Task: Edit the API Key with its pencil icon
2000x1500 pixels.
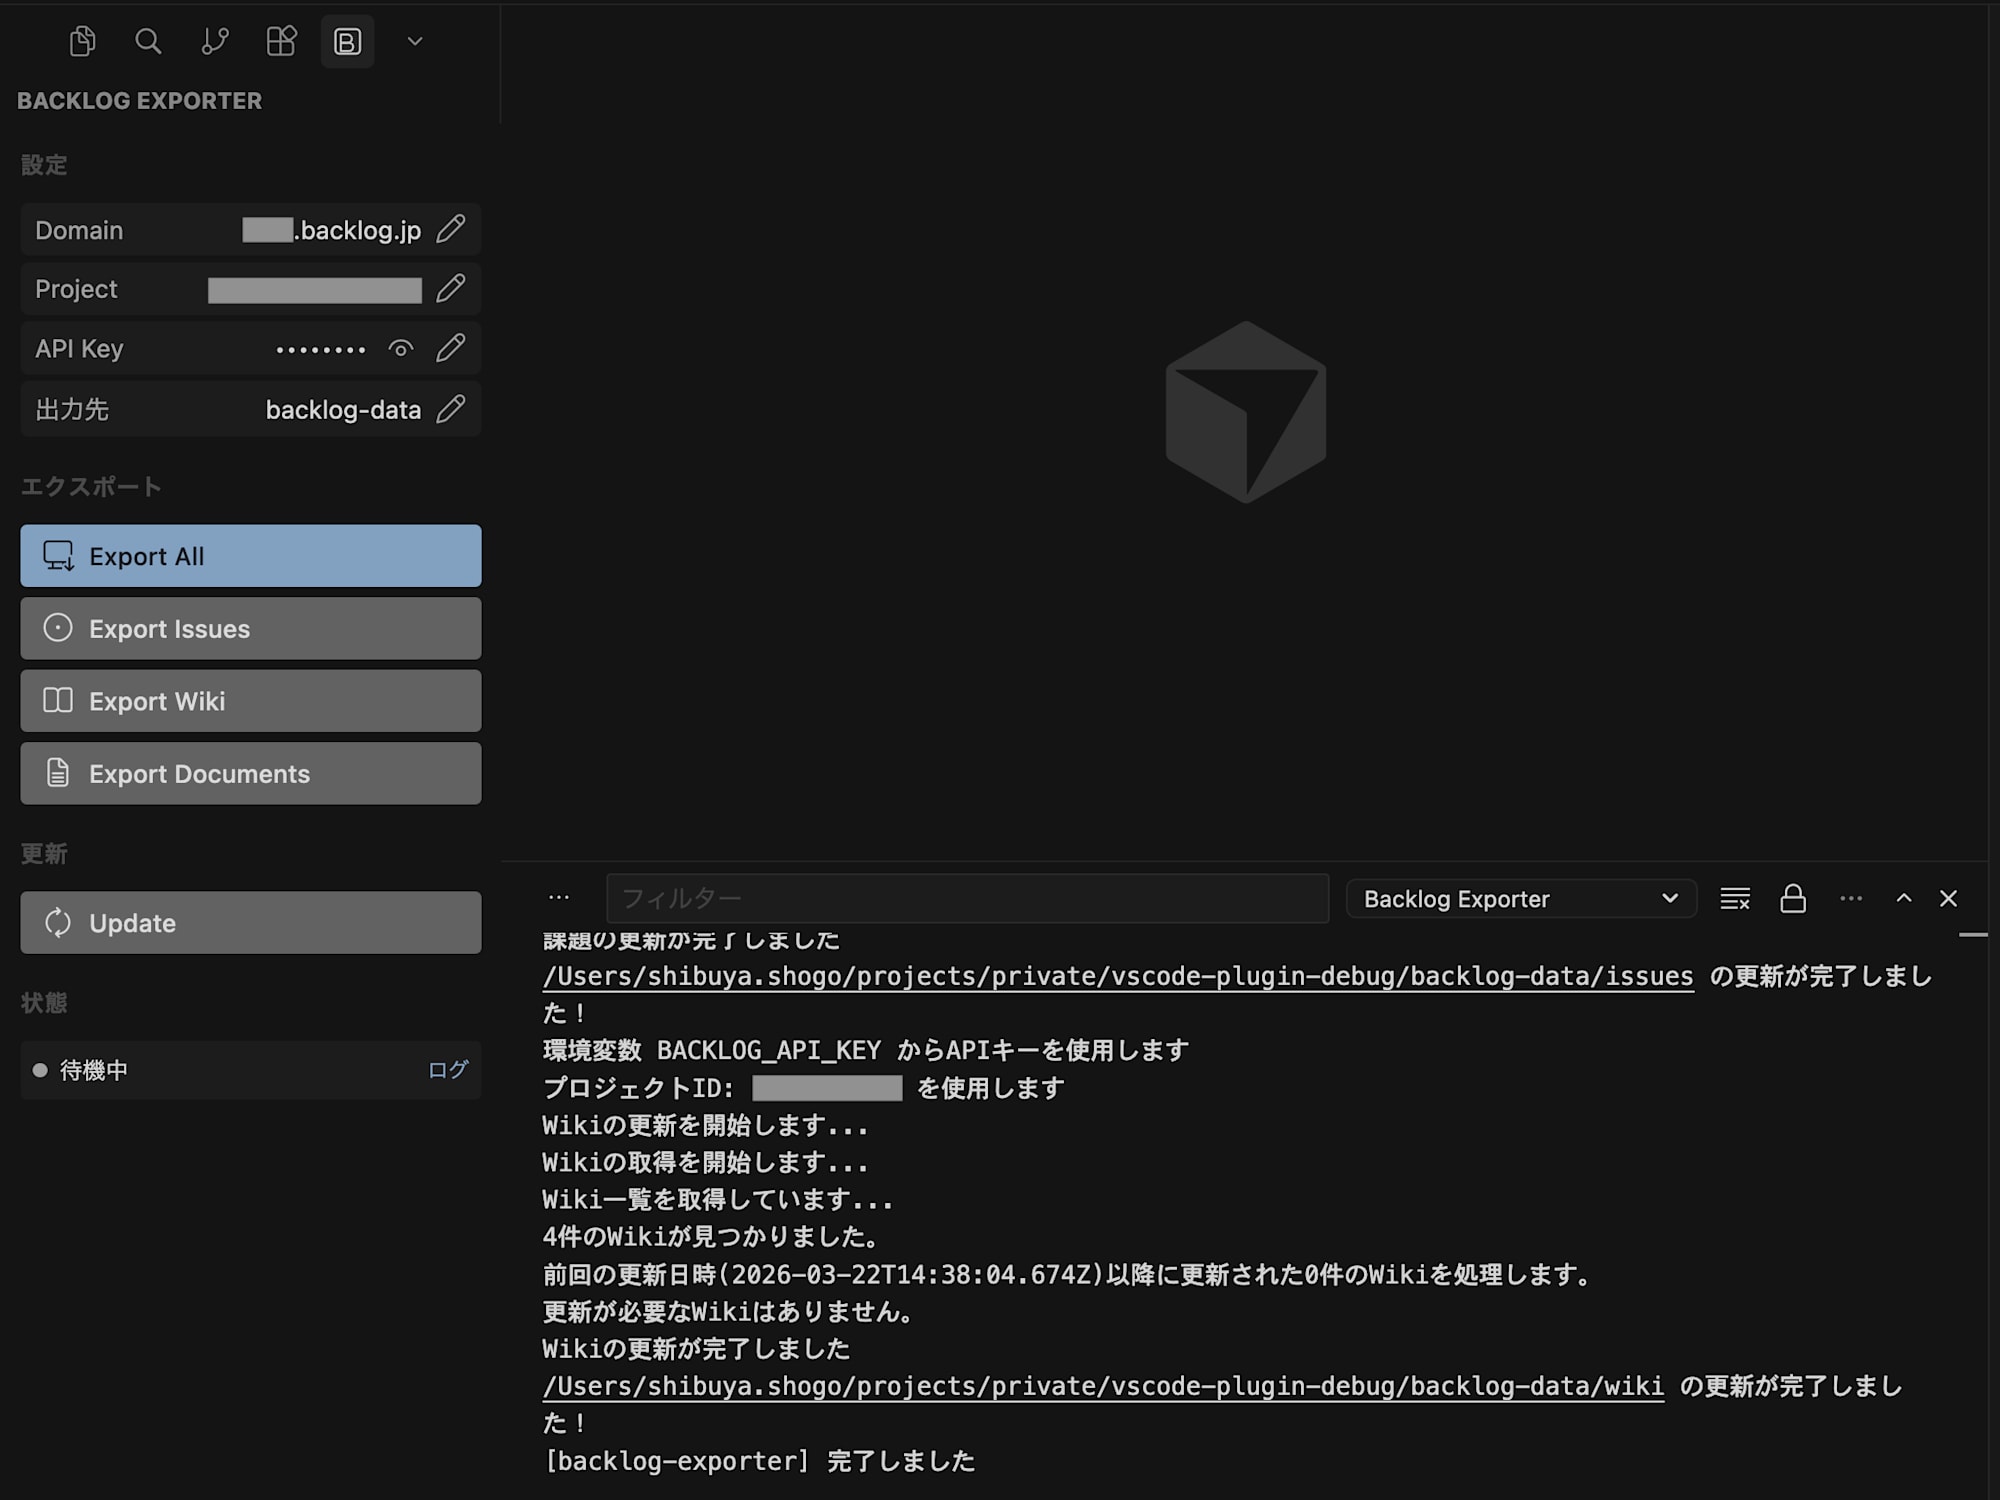Action: [x=452, y=348]
